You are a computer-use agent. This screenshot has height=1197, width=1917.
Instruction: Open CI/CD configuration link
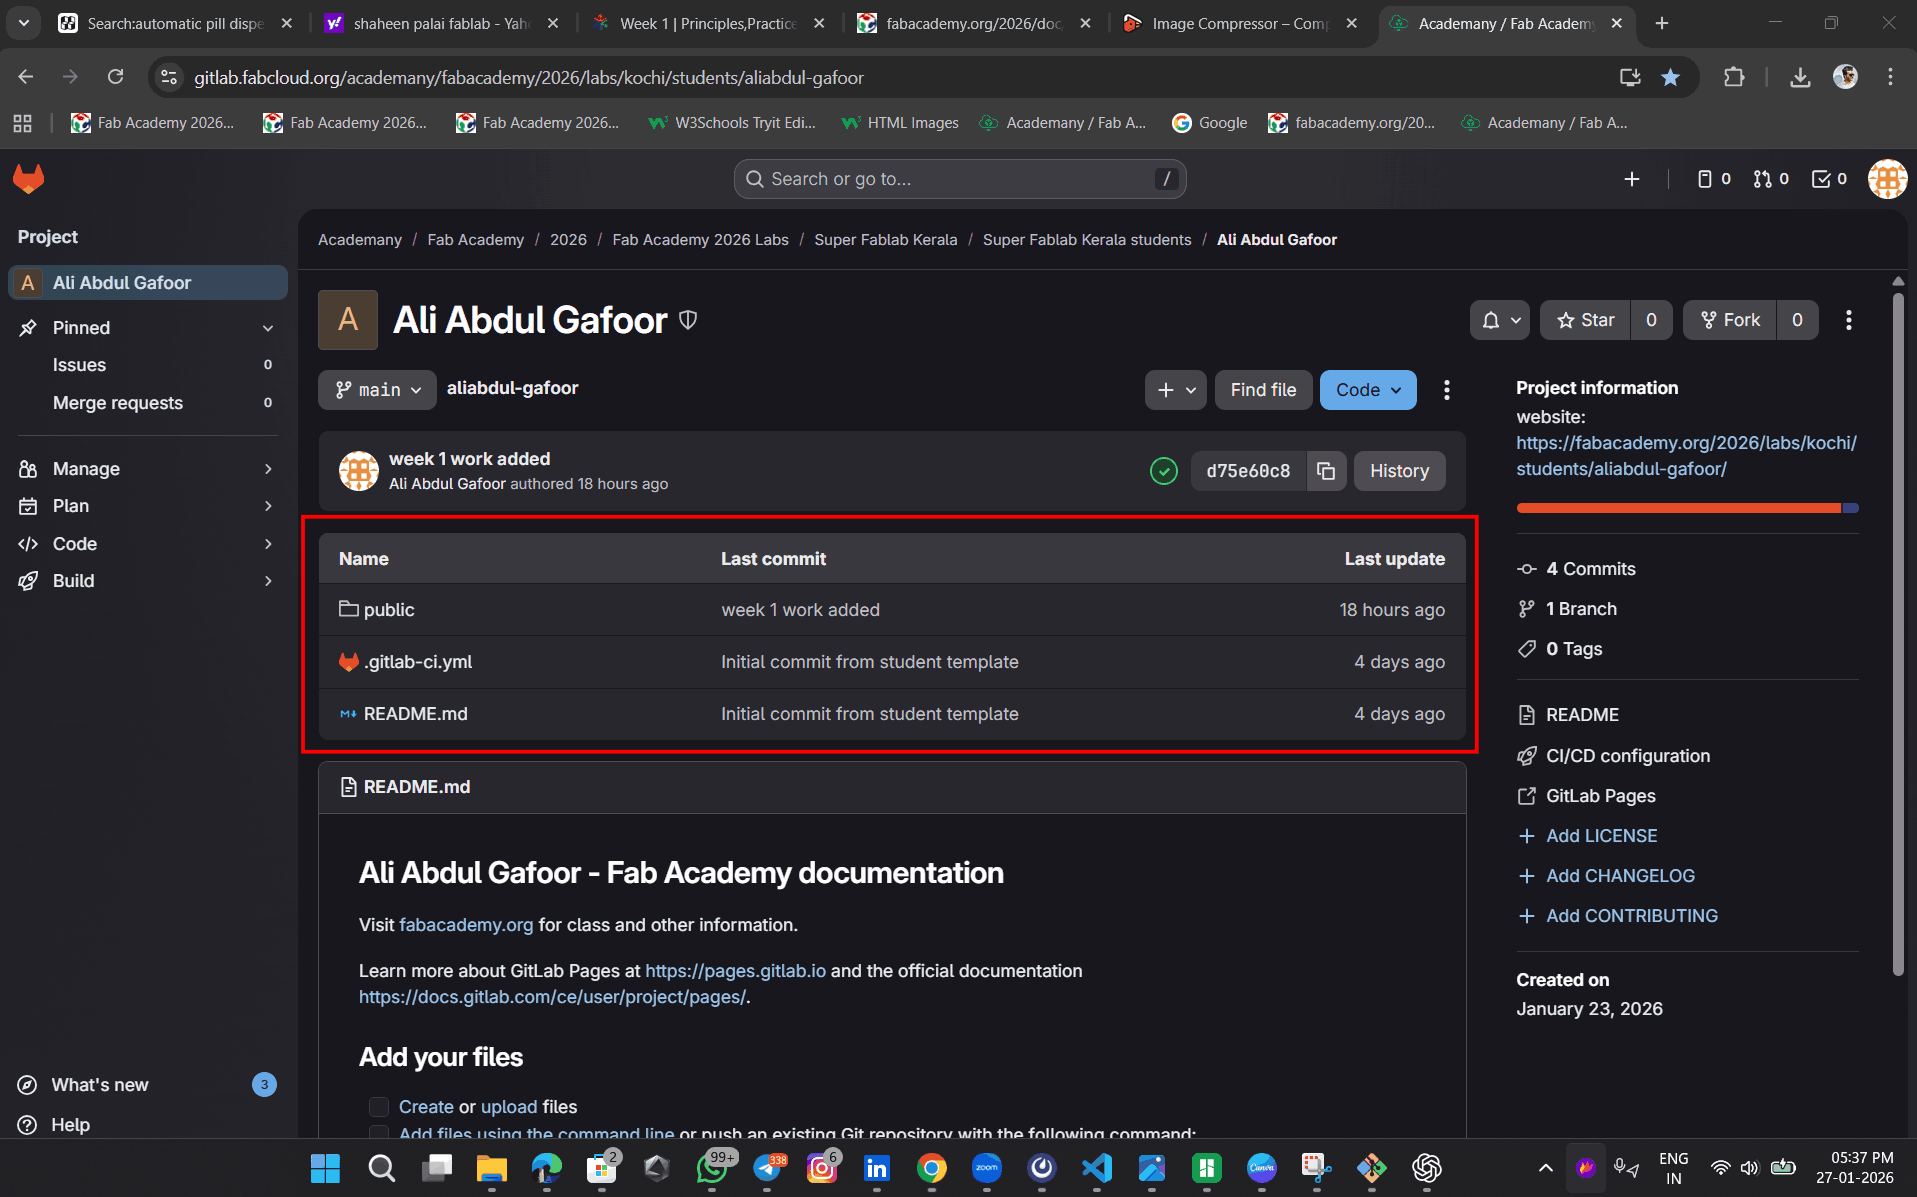[x=1628, y=756]
